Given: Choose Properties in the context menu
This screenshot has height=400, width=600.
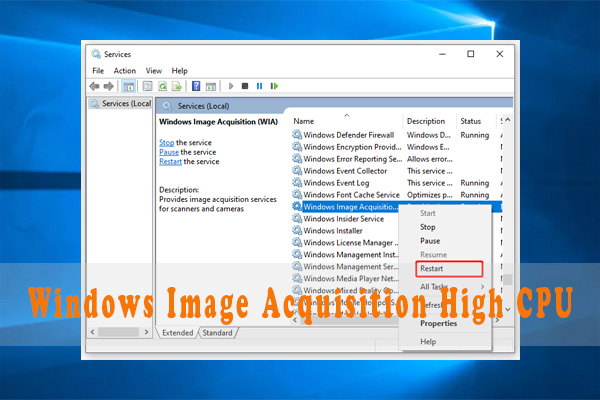Looking at the screenshot, I should pyautogui.click(x=439, y=323).
